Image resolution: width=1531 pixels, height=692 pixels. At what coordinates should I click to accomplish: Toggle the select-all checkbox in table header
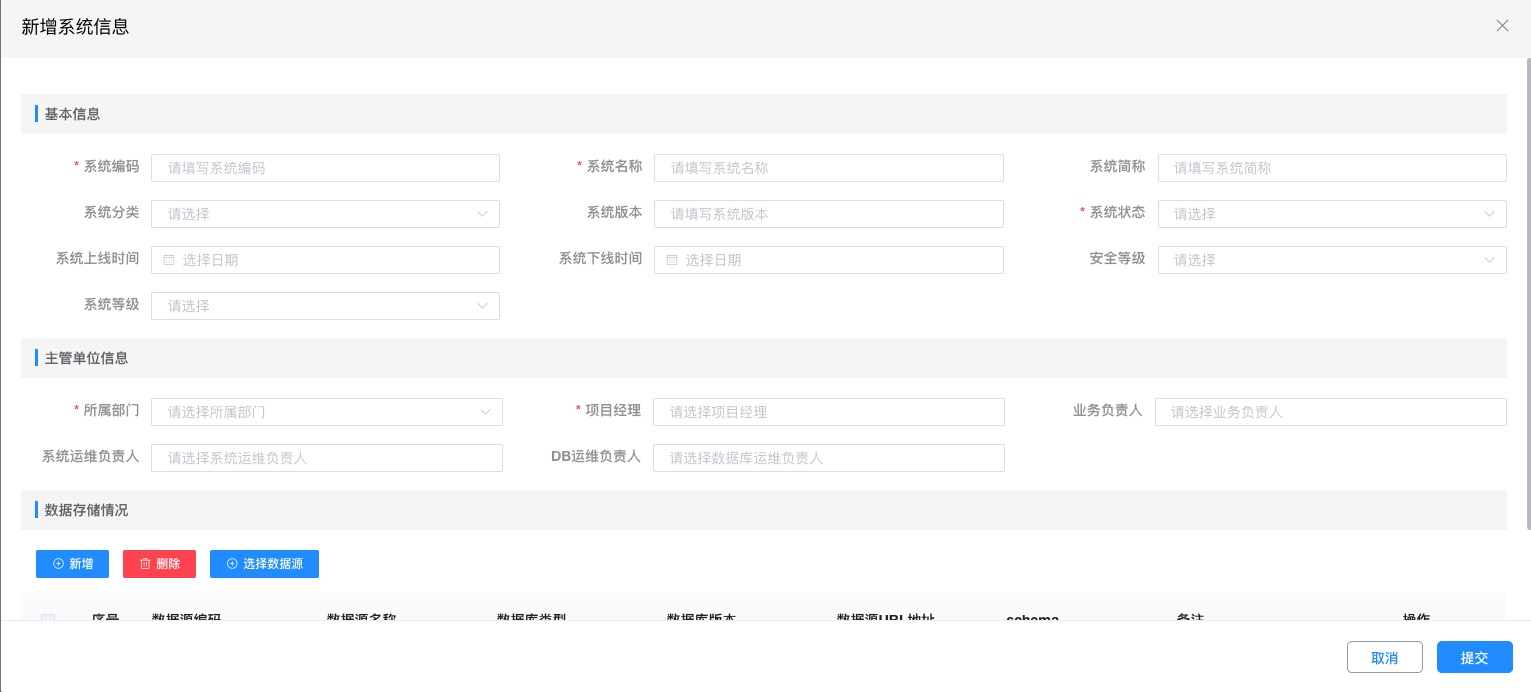(48, 617)
